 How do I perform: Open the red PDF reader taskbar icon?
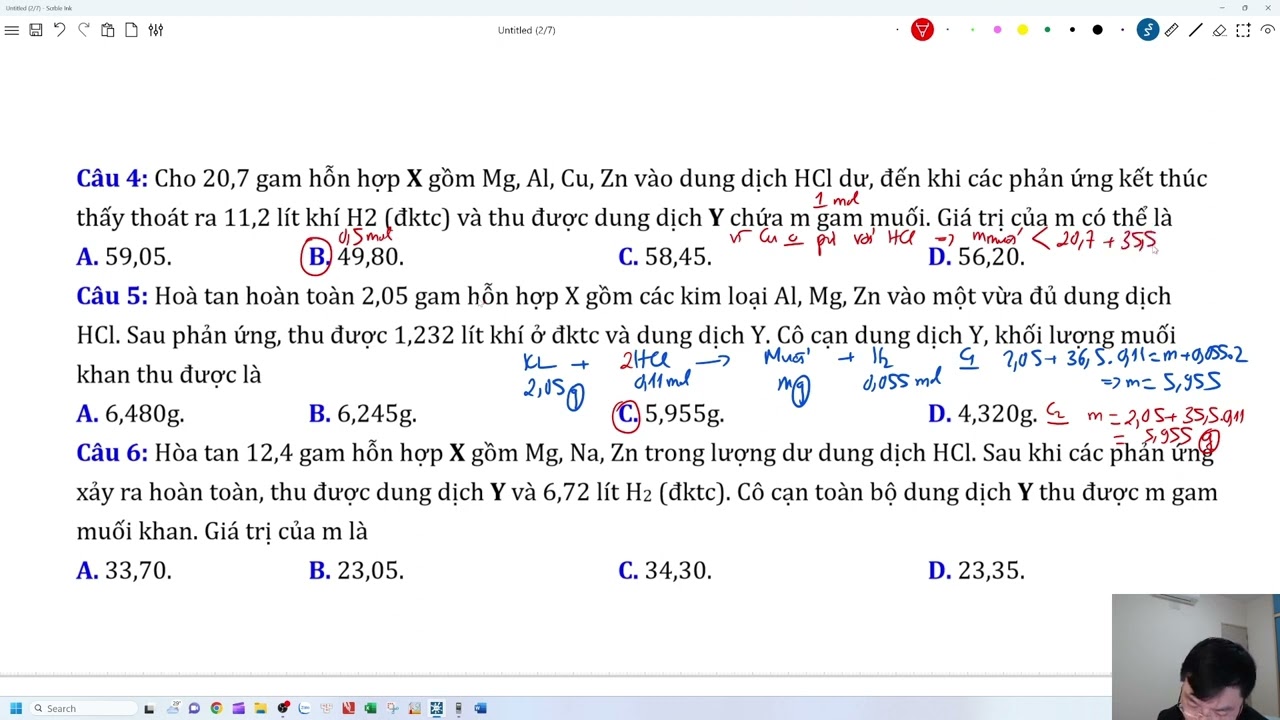pos(348,708)
